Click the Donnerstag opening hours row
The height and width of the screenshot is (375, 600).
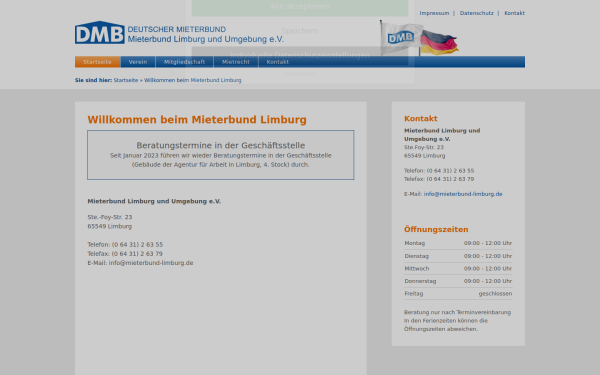(458, 281)
